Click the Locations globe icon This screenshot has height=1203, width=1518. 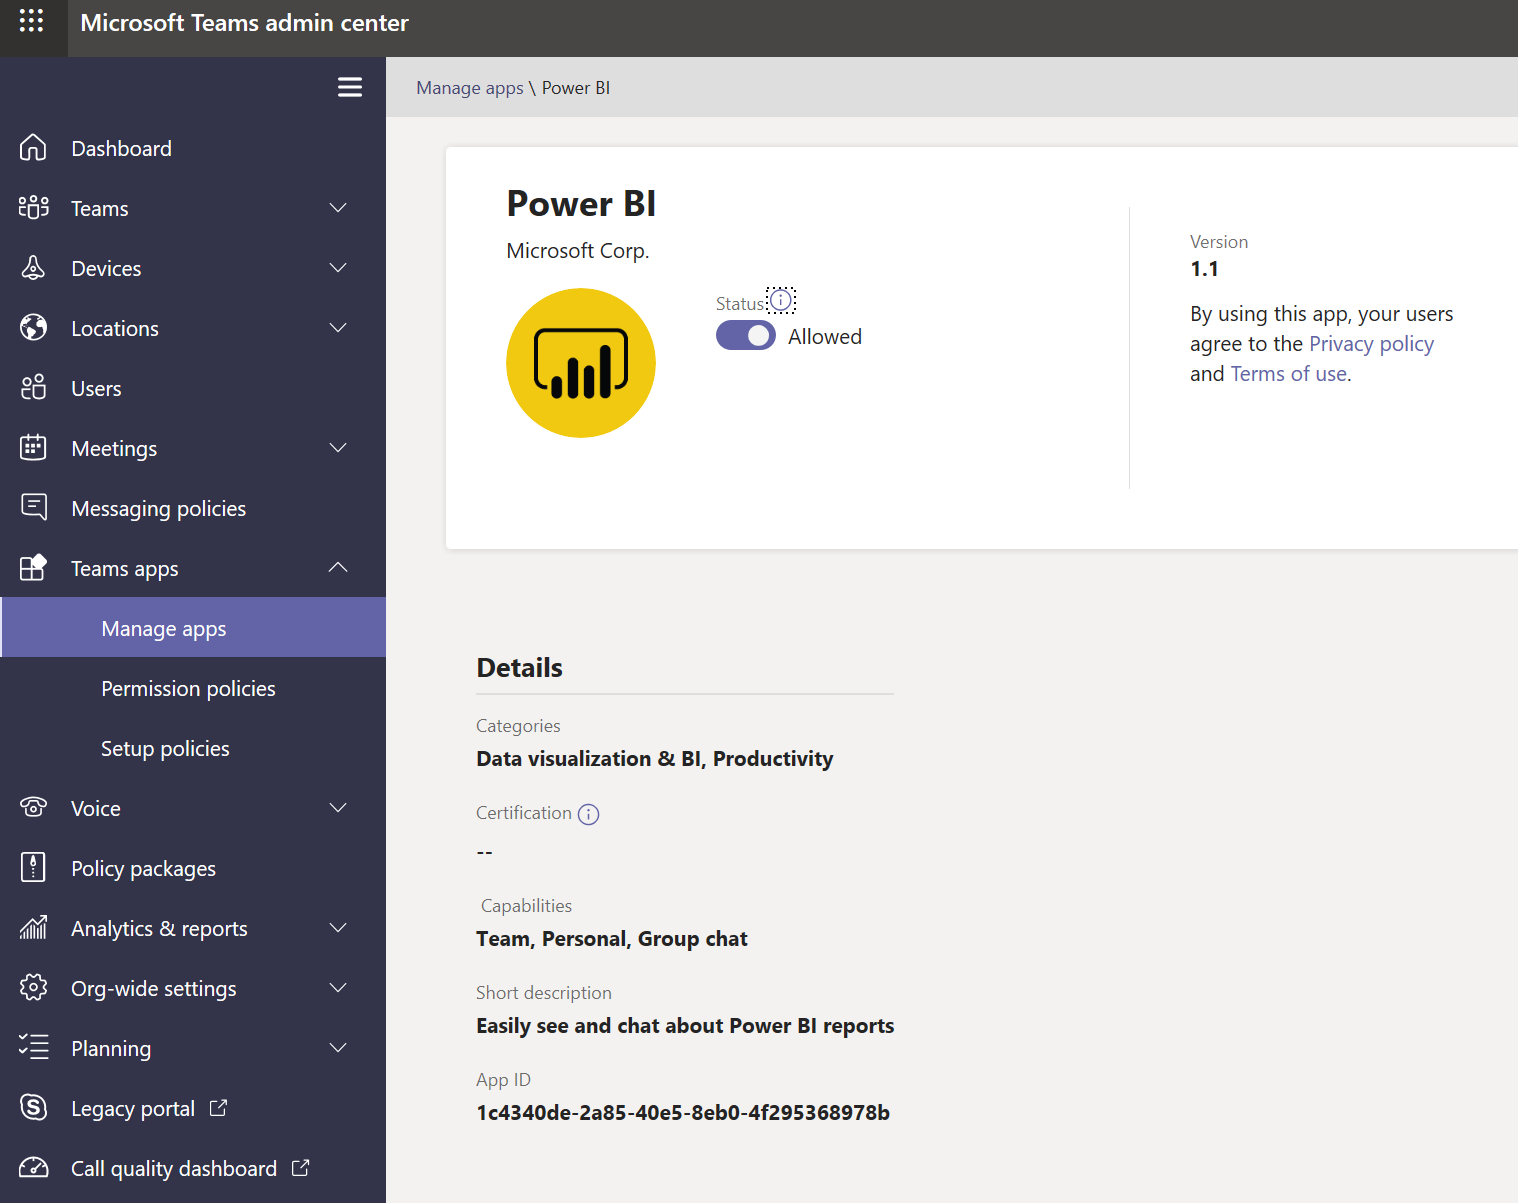click(33, 328)
